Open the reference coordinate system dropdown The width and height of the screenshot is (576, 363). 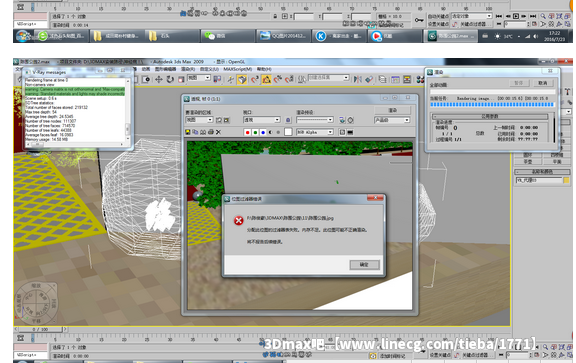click(199, 78)
